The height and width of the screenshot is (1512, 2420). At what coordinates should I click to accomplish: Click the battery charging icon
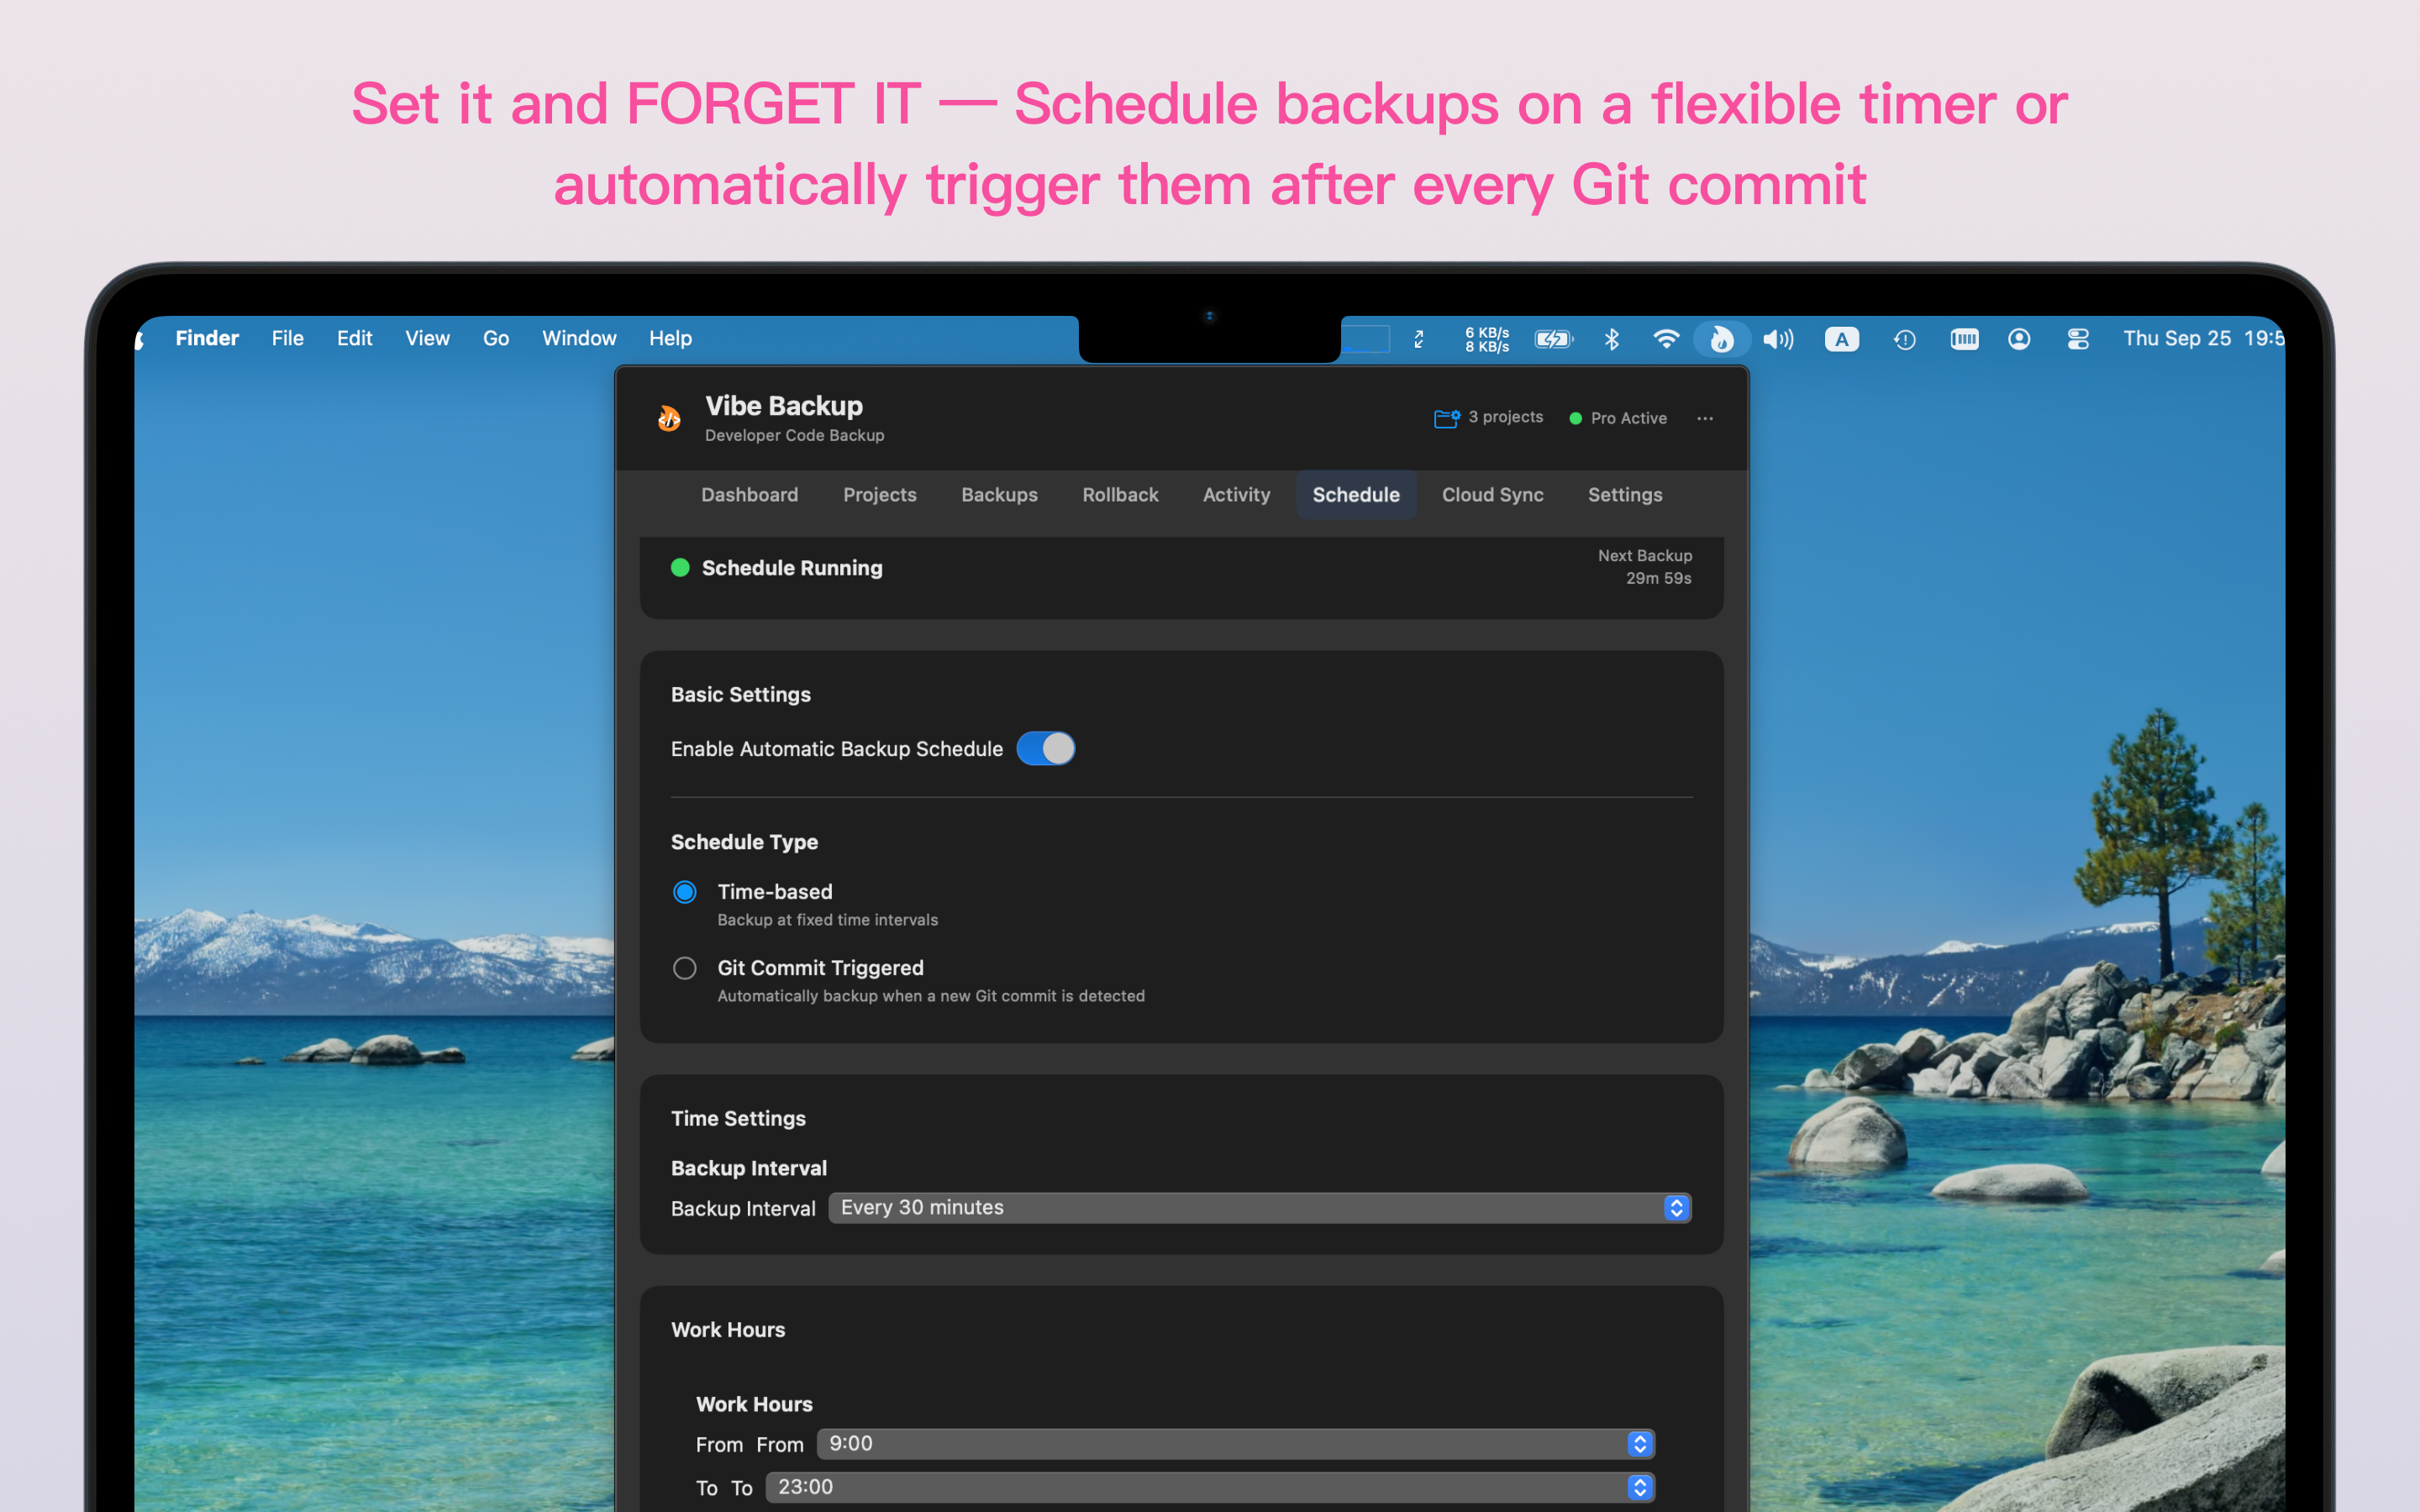point(1553,339)
